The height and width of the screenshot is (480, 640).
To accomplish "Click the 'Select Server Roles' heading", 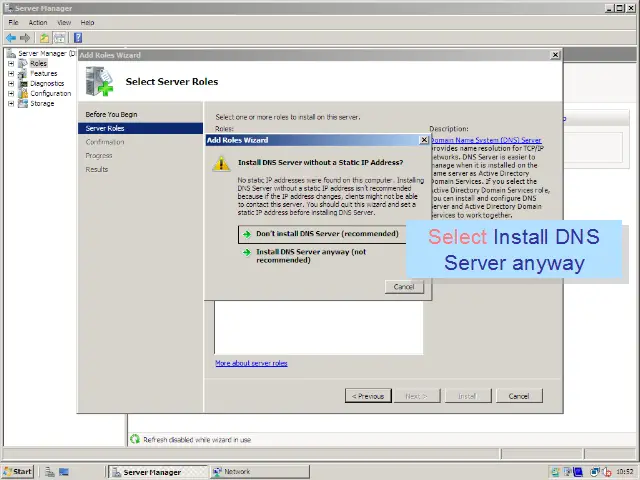I will tap(172, 82).
